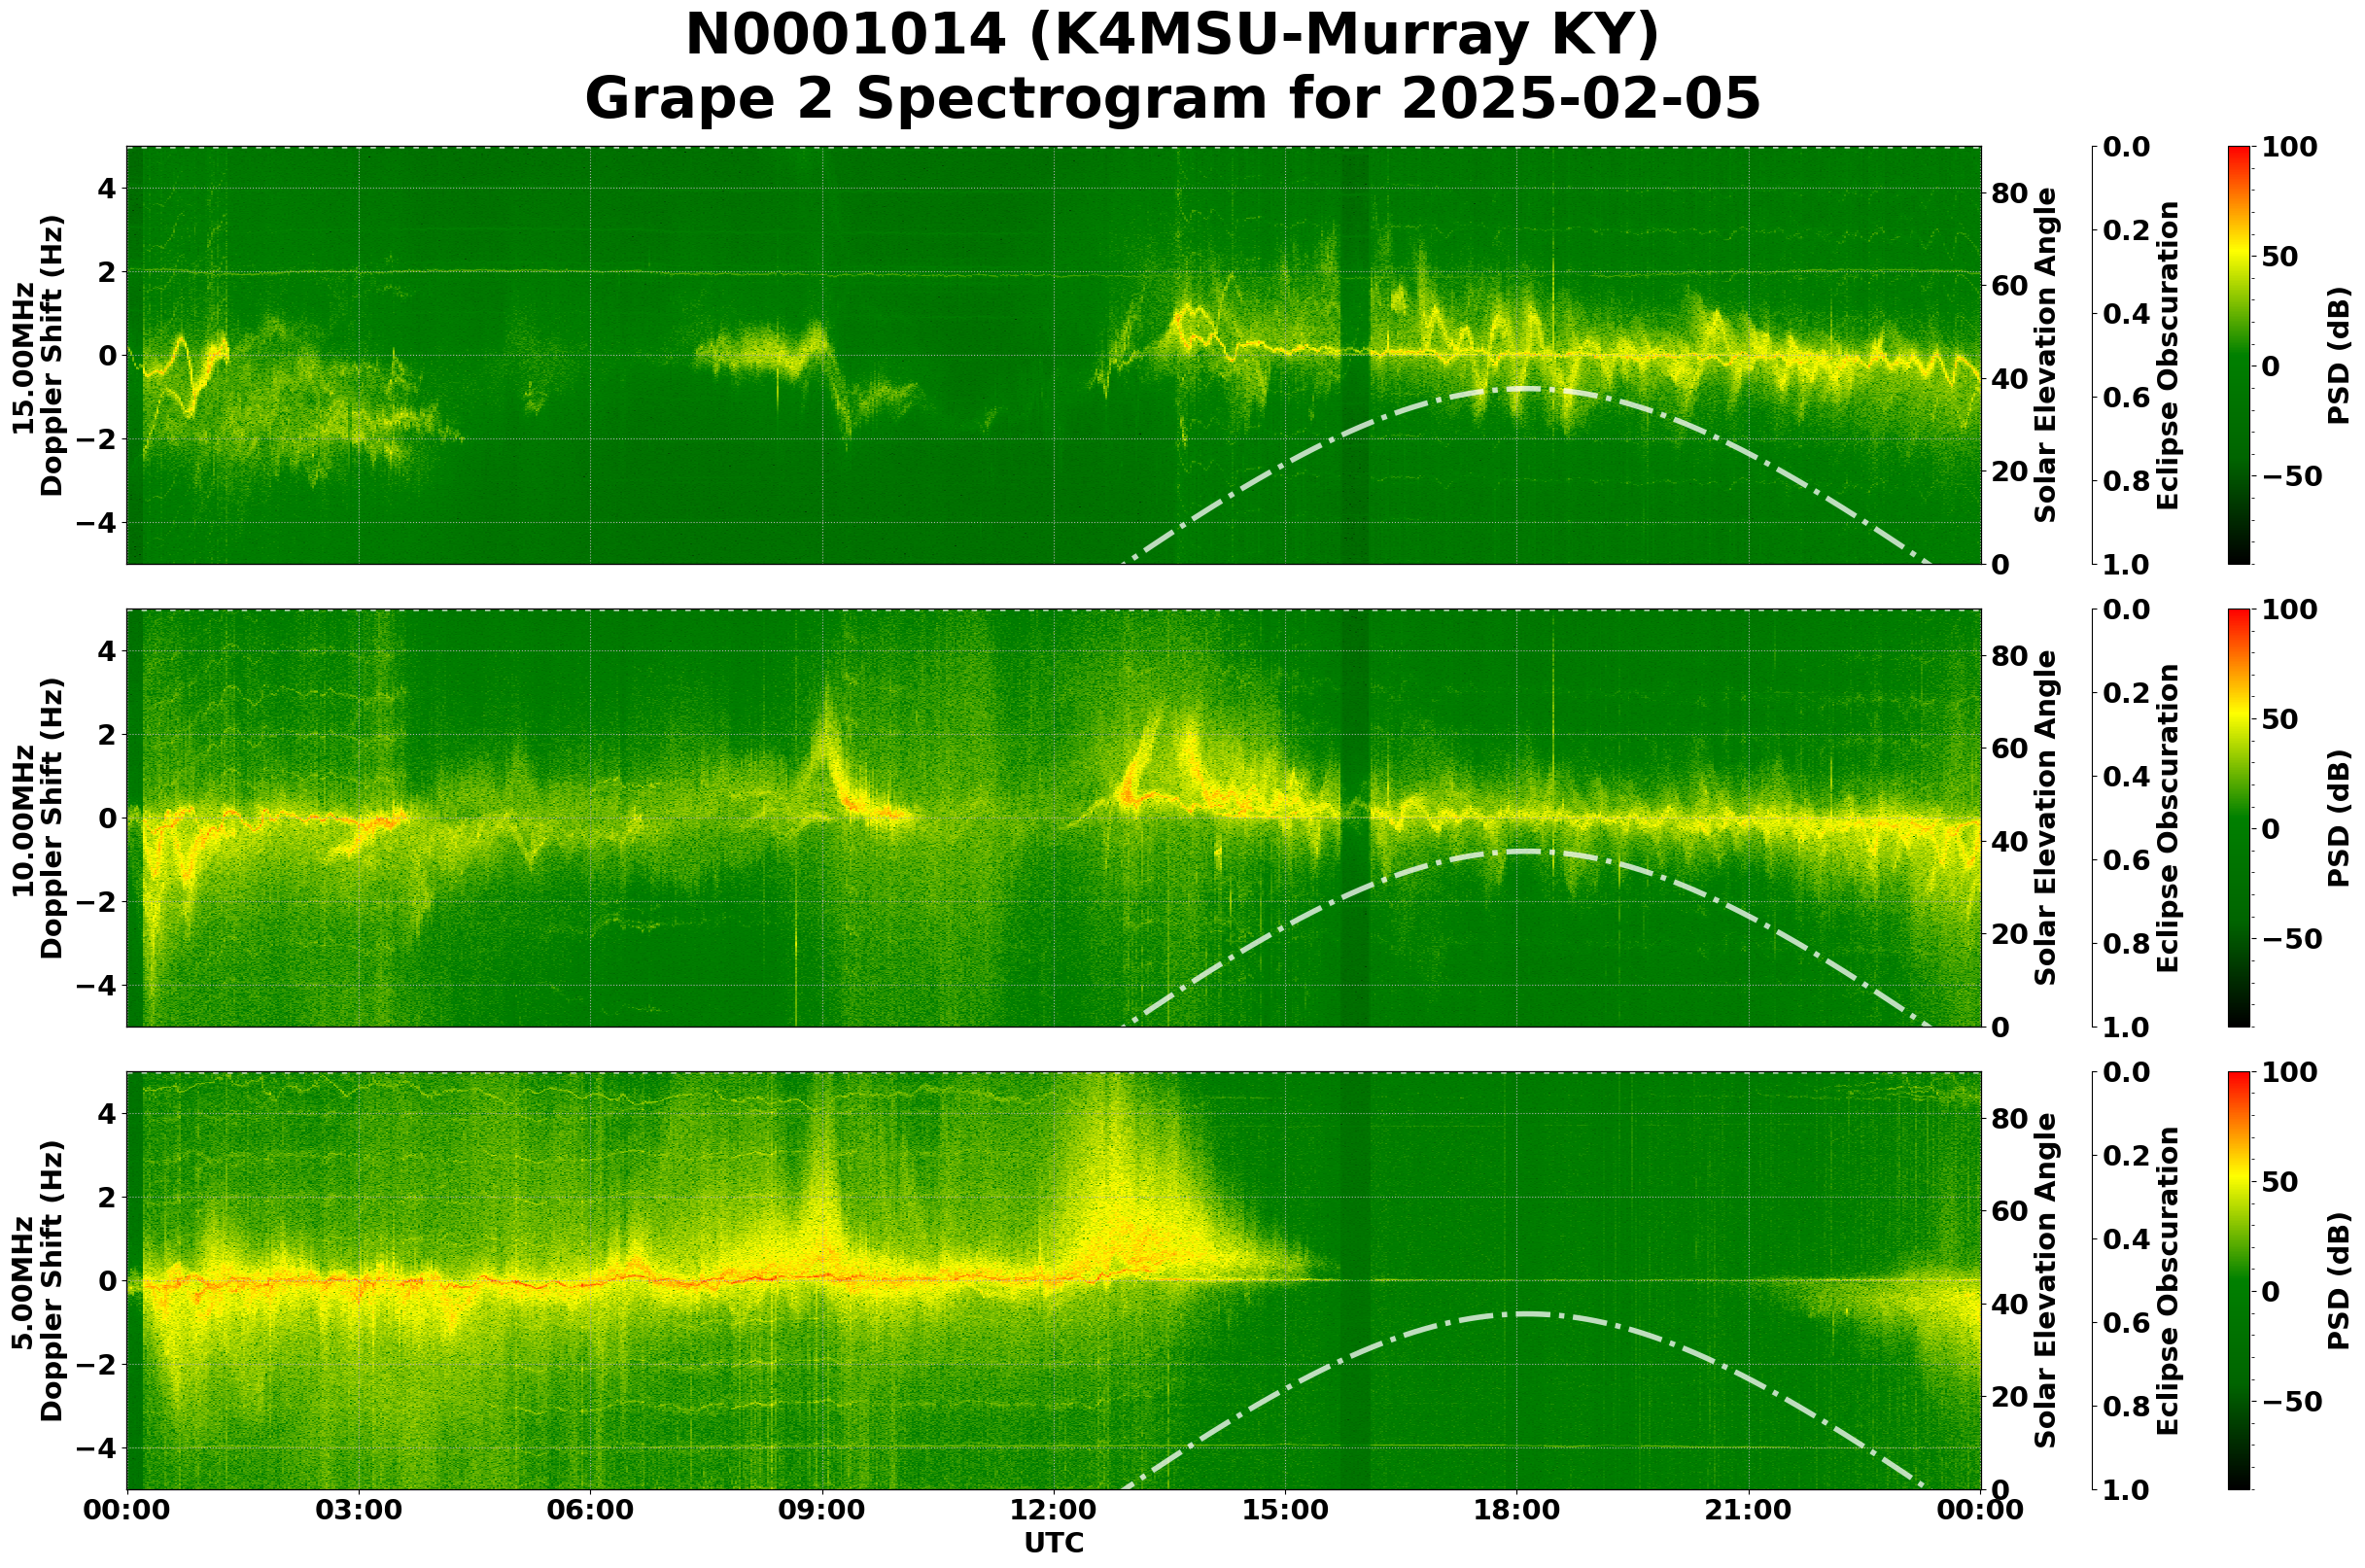Click the plot title N0001014 K4MSU-Murray KY
The width and height of the screenshot is (2365, 1568).
[x=1171, y=36]
